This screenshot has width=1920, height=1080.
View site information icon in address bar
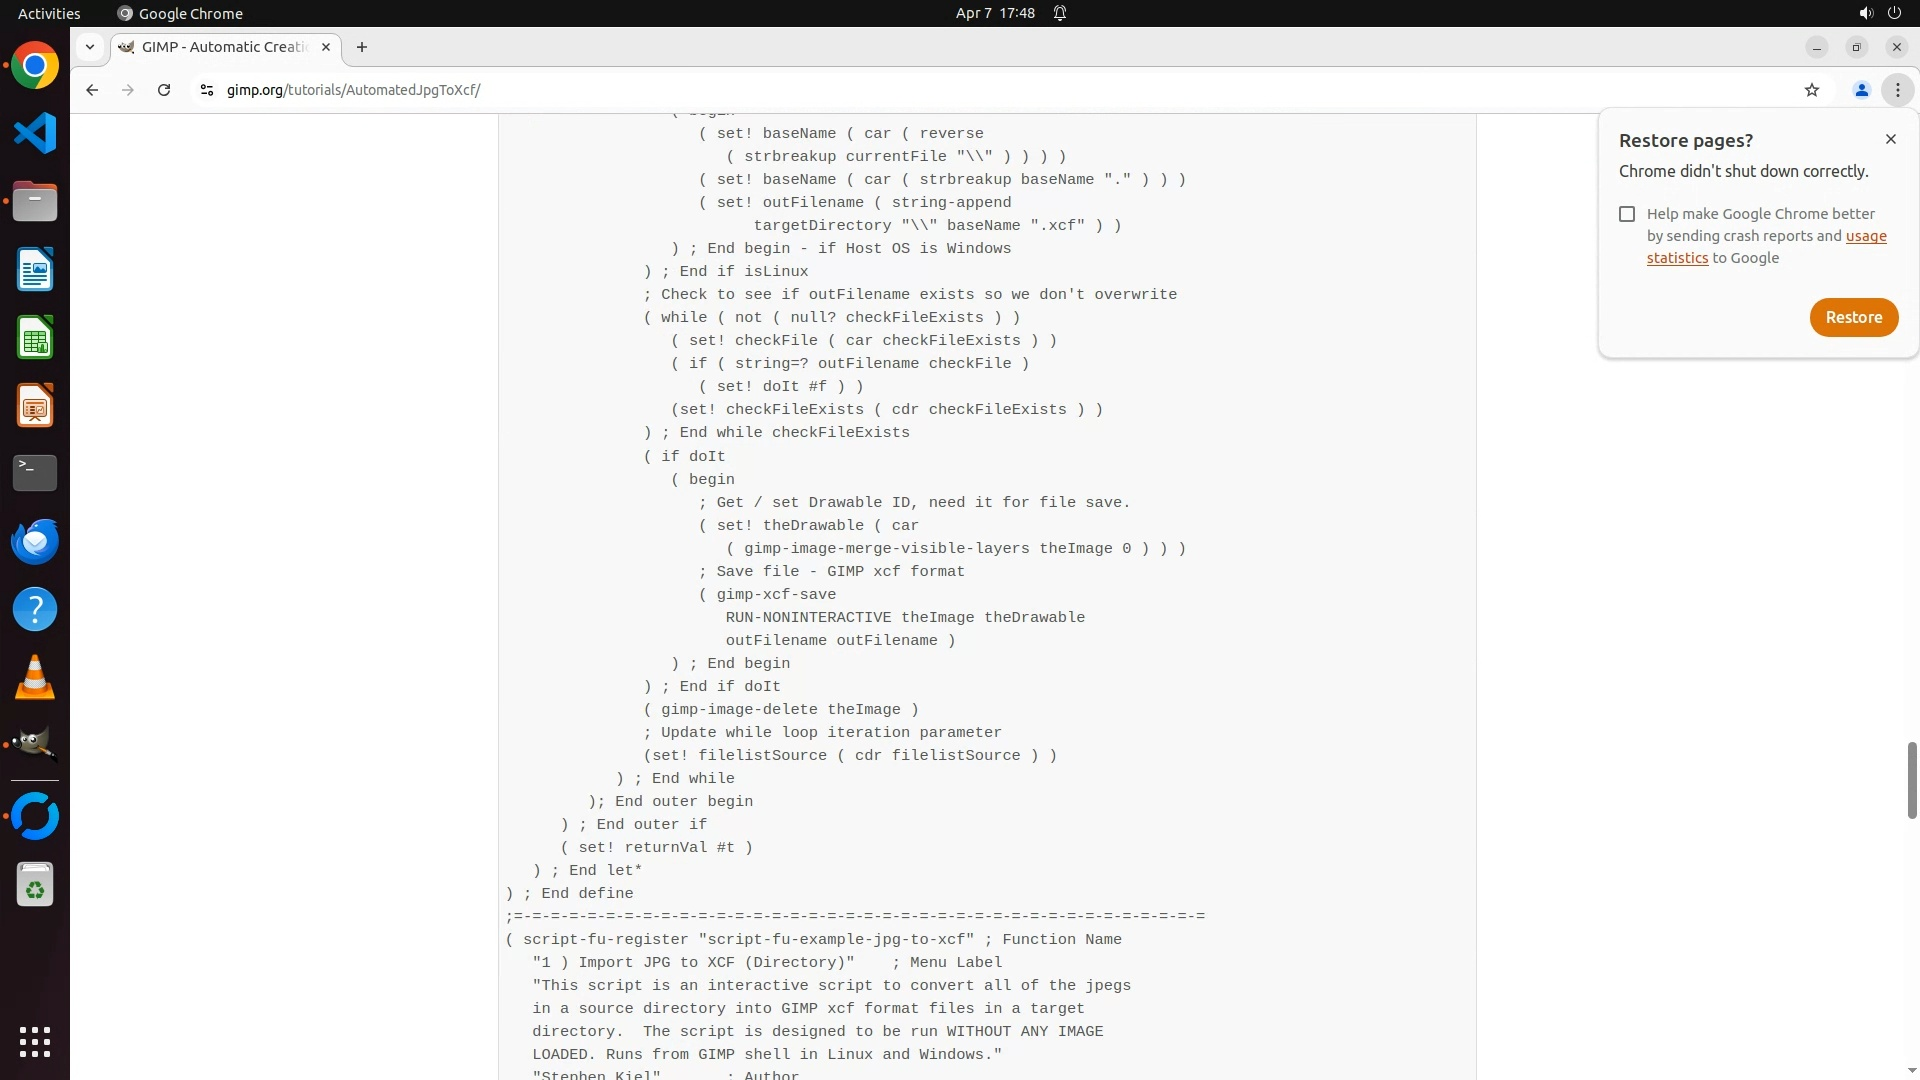click(207, 90)
